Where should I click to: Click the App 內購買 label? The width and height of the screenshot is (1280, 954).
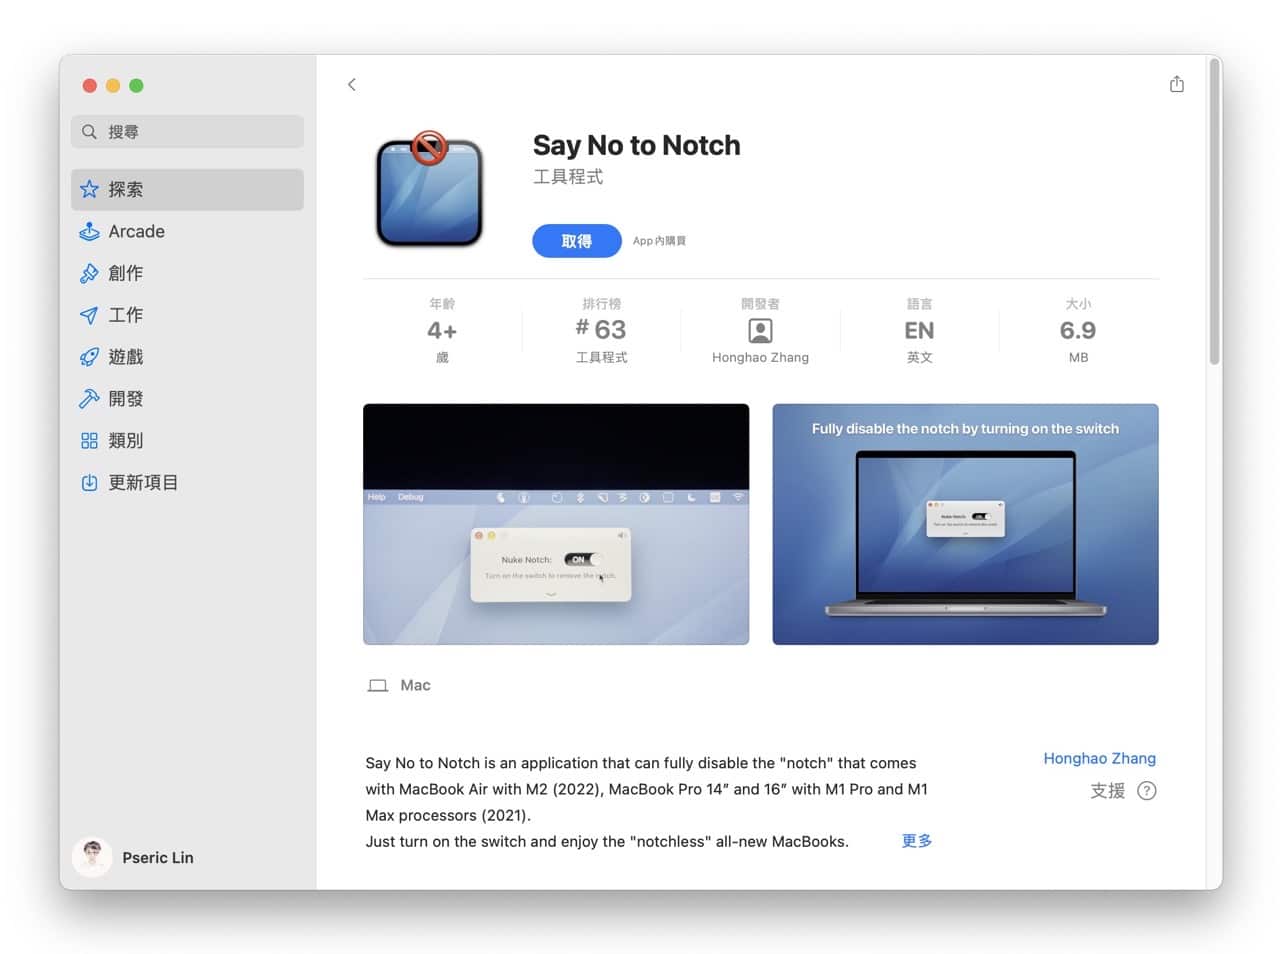tap(659, 241)
